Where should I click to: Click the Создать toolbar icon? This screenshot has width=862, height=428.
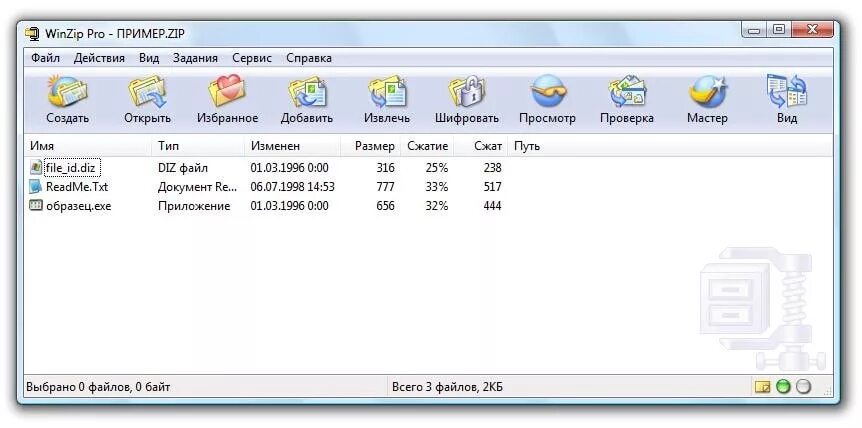tap(67, 91)
